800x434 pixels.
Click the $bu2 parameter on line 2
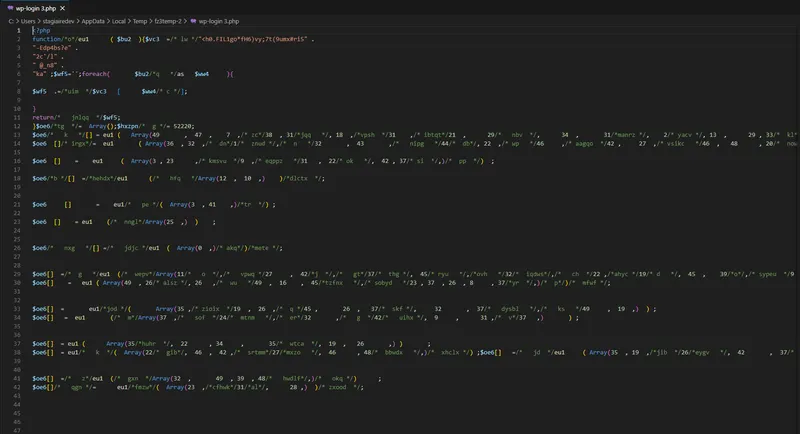click(124, 39)
